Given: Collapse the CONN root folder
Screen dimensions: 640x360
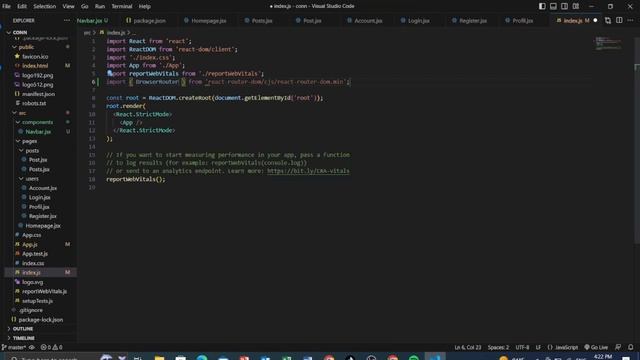Looking at the screenshot, I should [x=20, y=32].
